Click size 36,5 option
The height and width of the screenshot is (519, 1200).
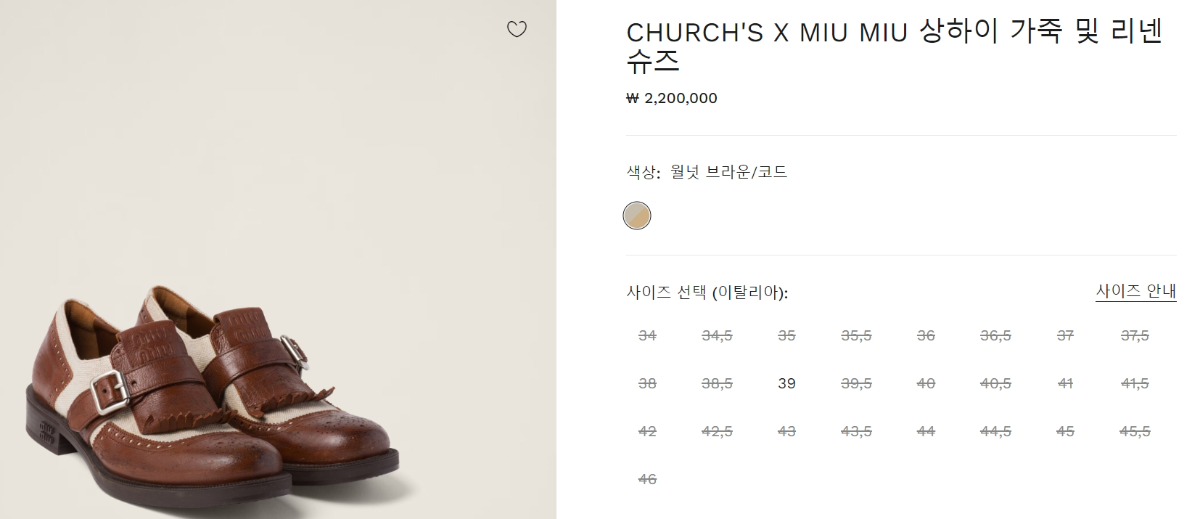tap(996, 336)
